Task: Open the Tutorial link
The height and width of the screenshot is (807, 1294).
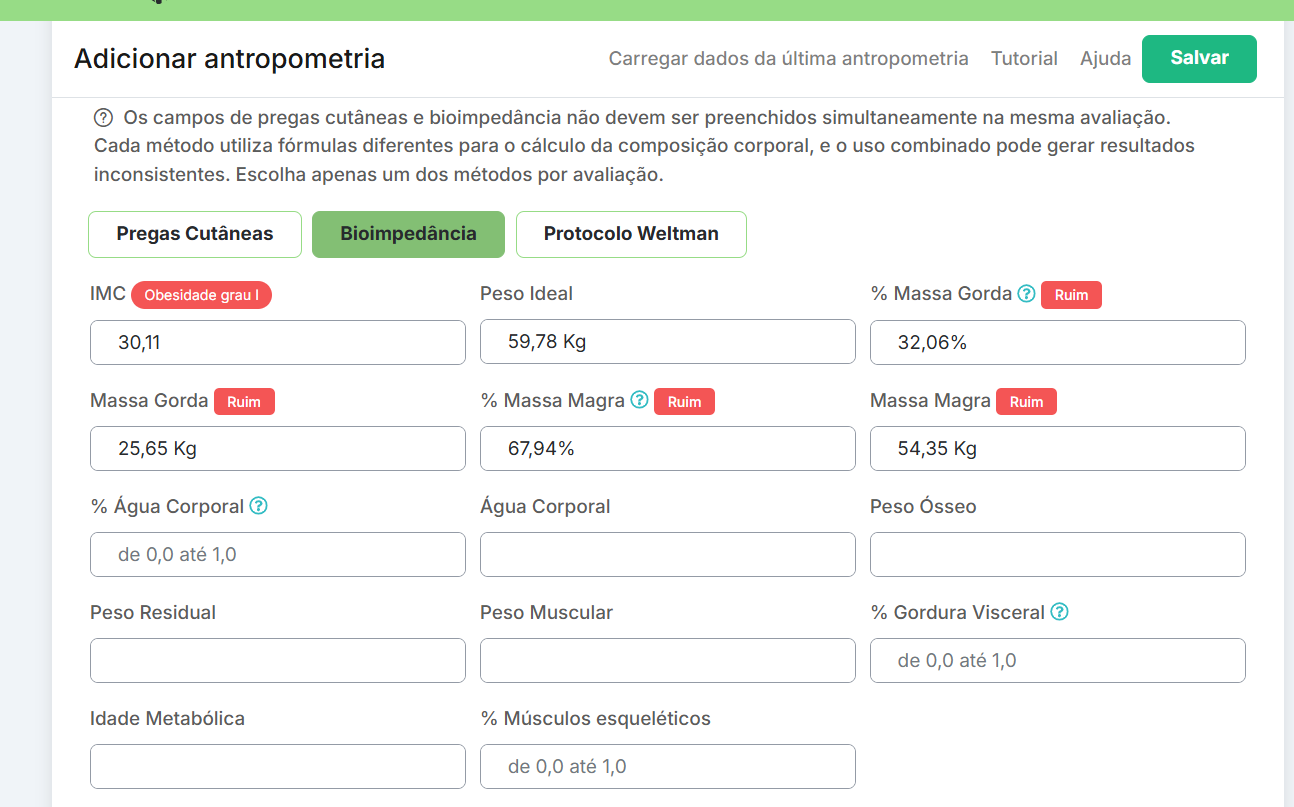Action: coord(1024,59)
